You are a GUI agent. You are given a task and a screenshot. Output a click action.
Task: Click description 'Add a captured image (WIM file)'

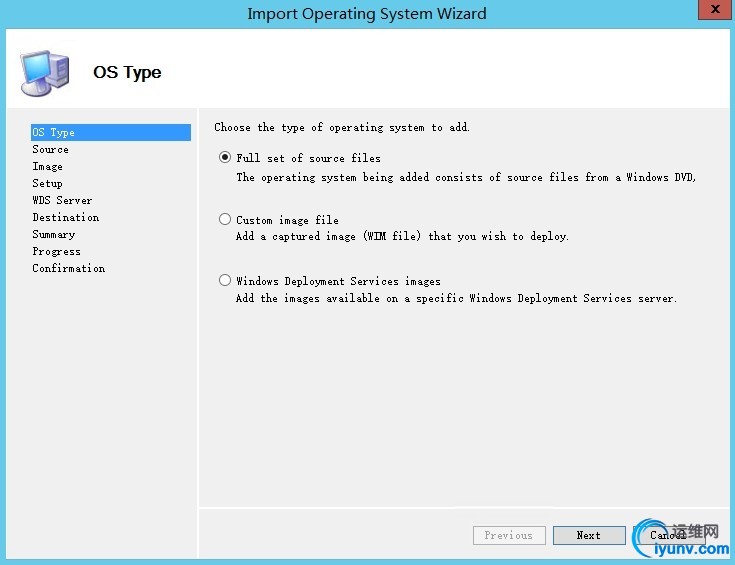coord(329,236)
